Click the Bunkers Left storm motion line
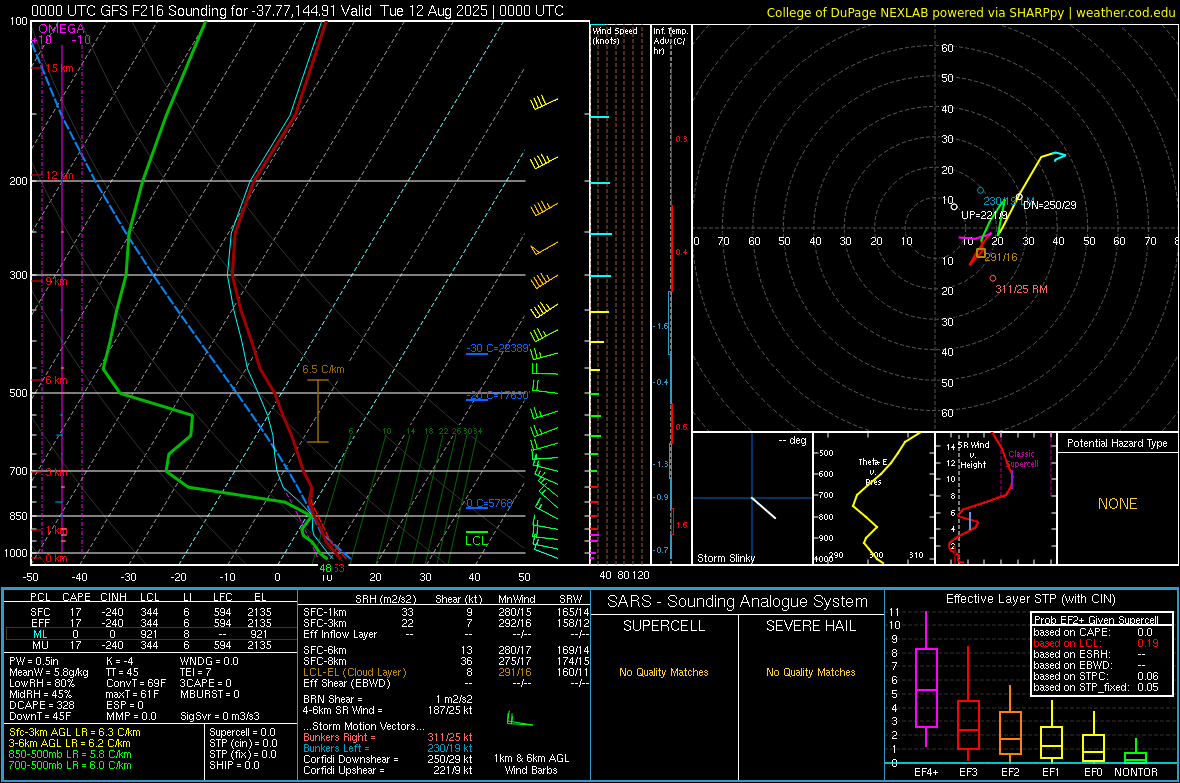 (x=388, y=748)
